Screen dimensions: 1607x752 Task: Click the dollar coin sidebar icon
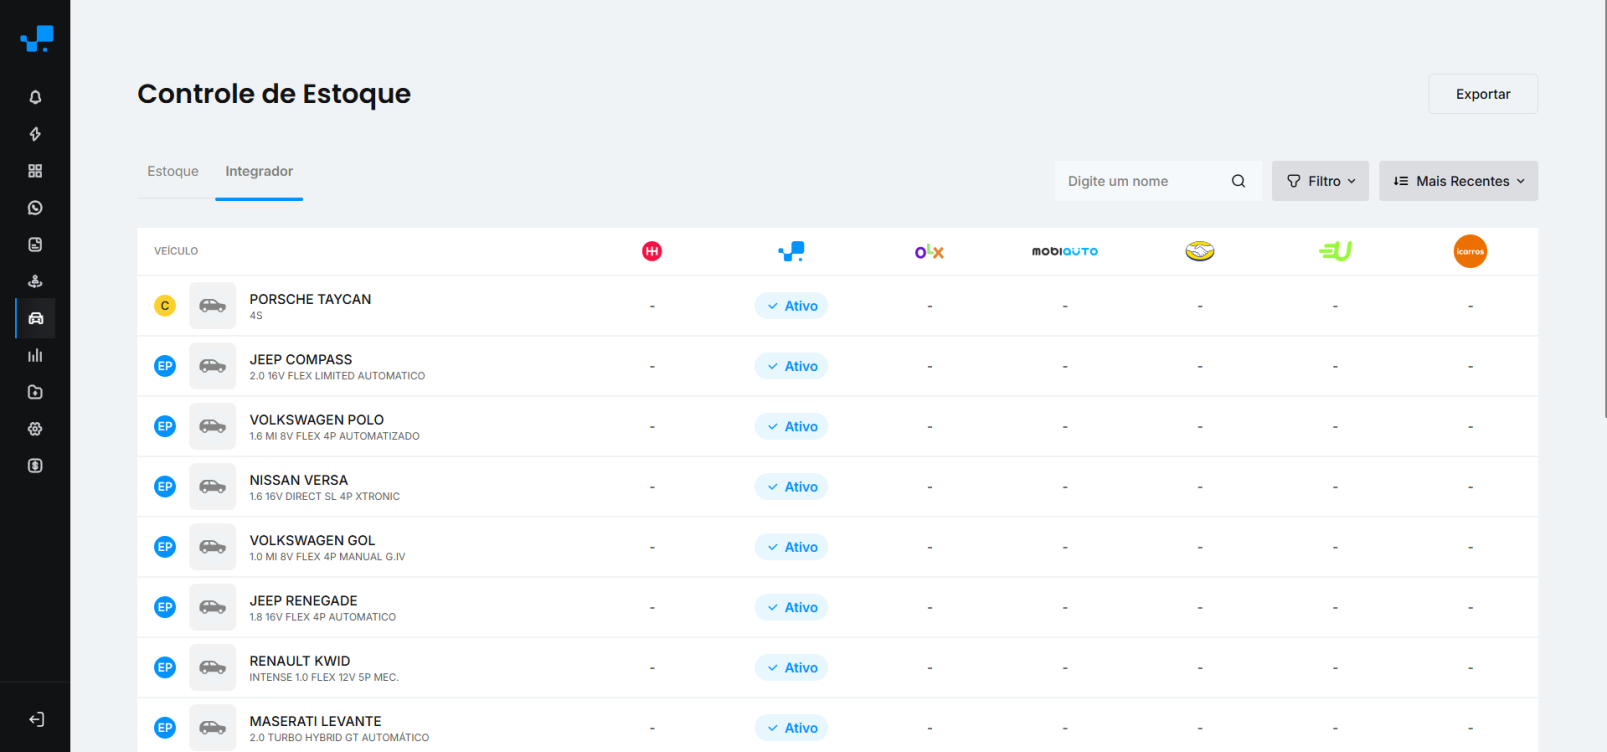tap(35, 466)
